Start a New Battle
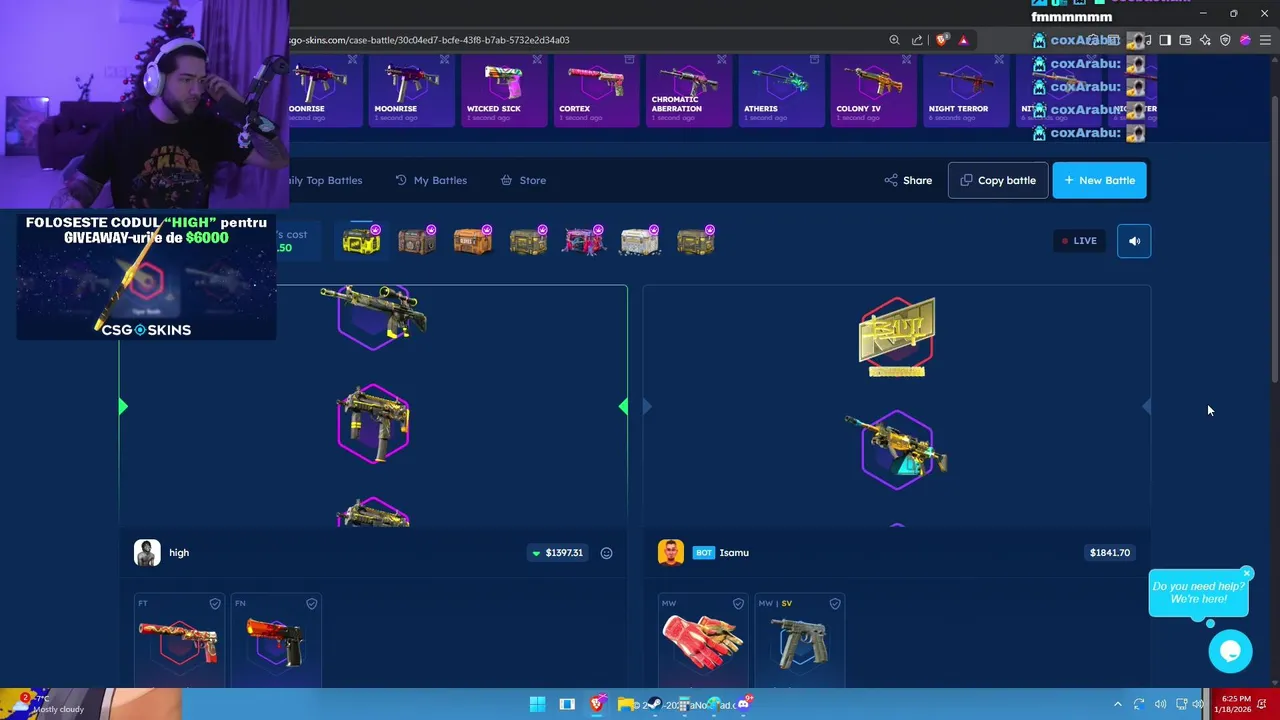 click(1100, 180)
